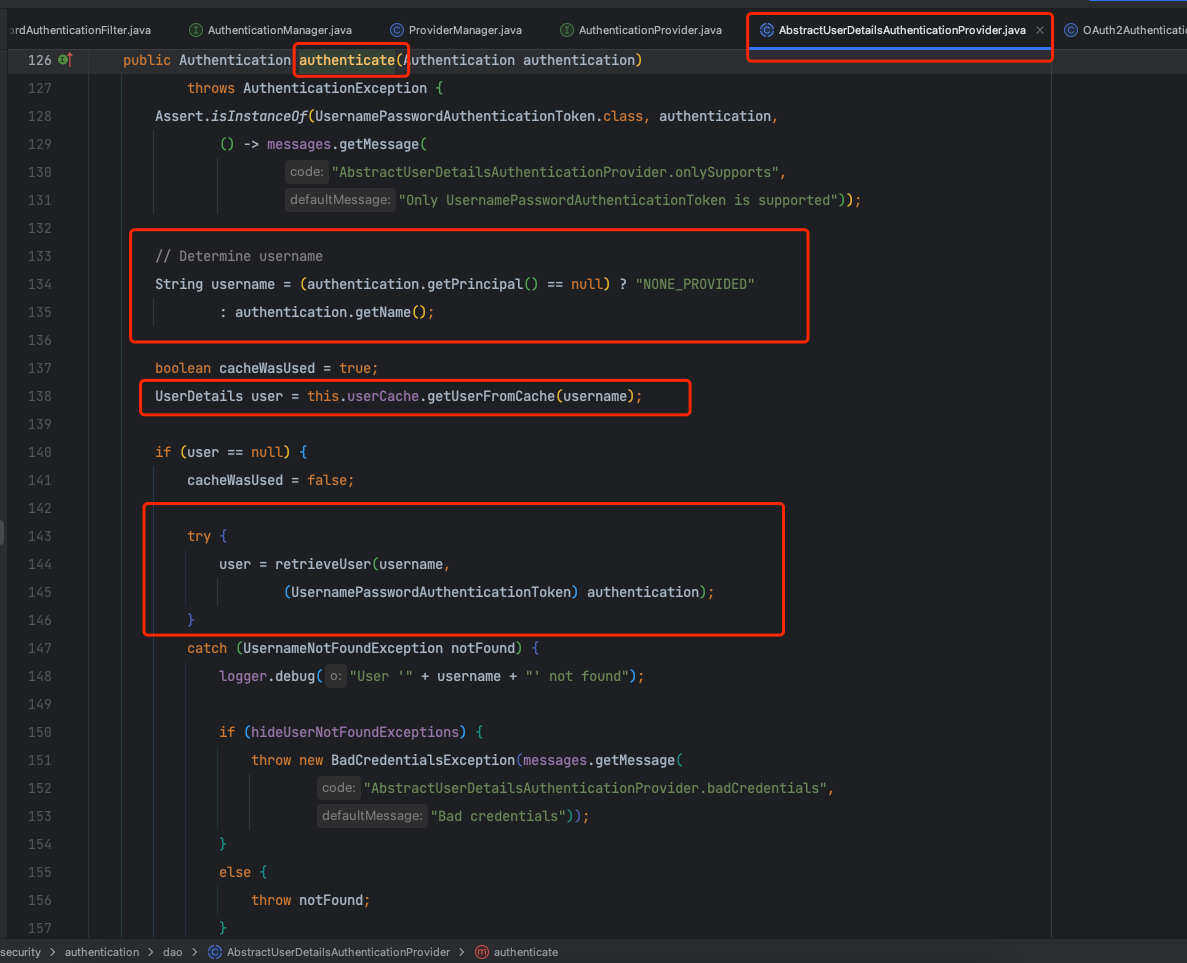Close the AbstractUserDetailsAuthenticationProvider.java tab
The width and height of the screenshot is (1187, 963).
(x=1040, y=30)
